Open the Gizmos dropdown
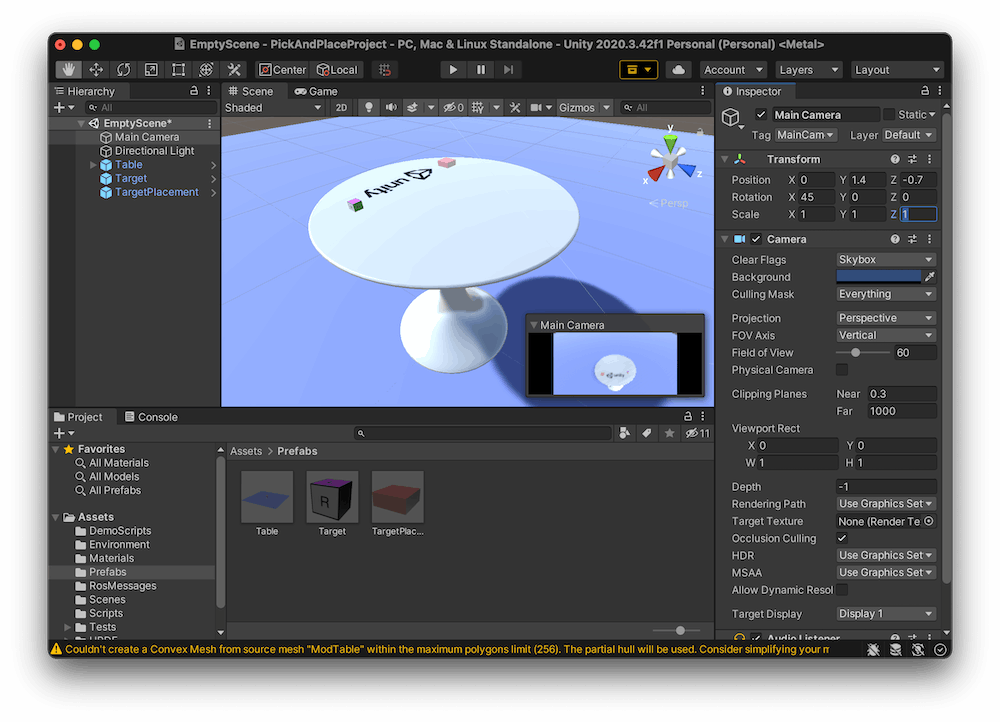The image size is (1000, 722). click(584, 108)
